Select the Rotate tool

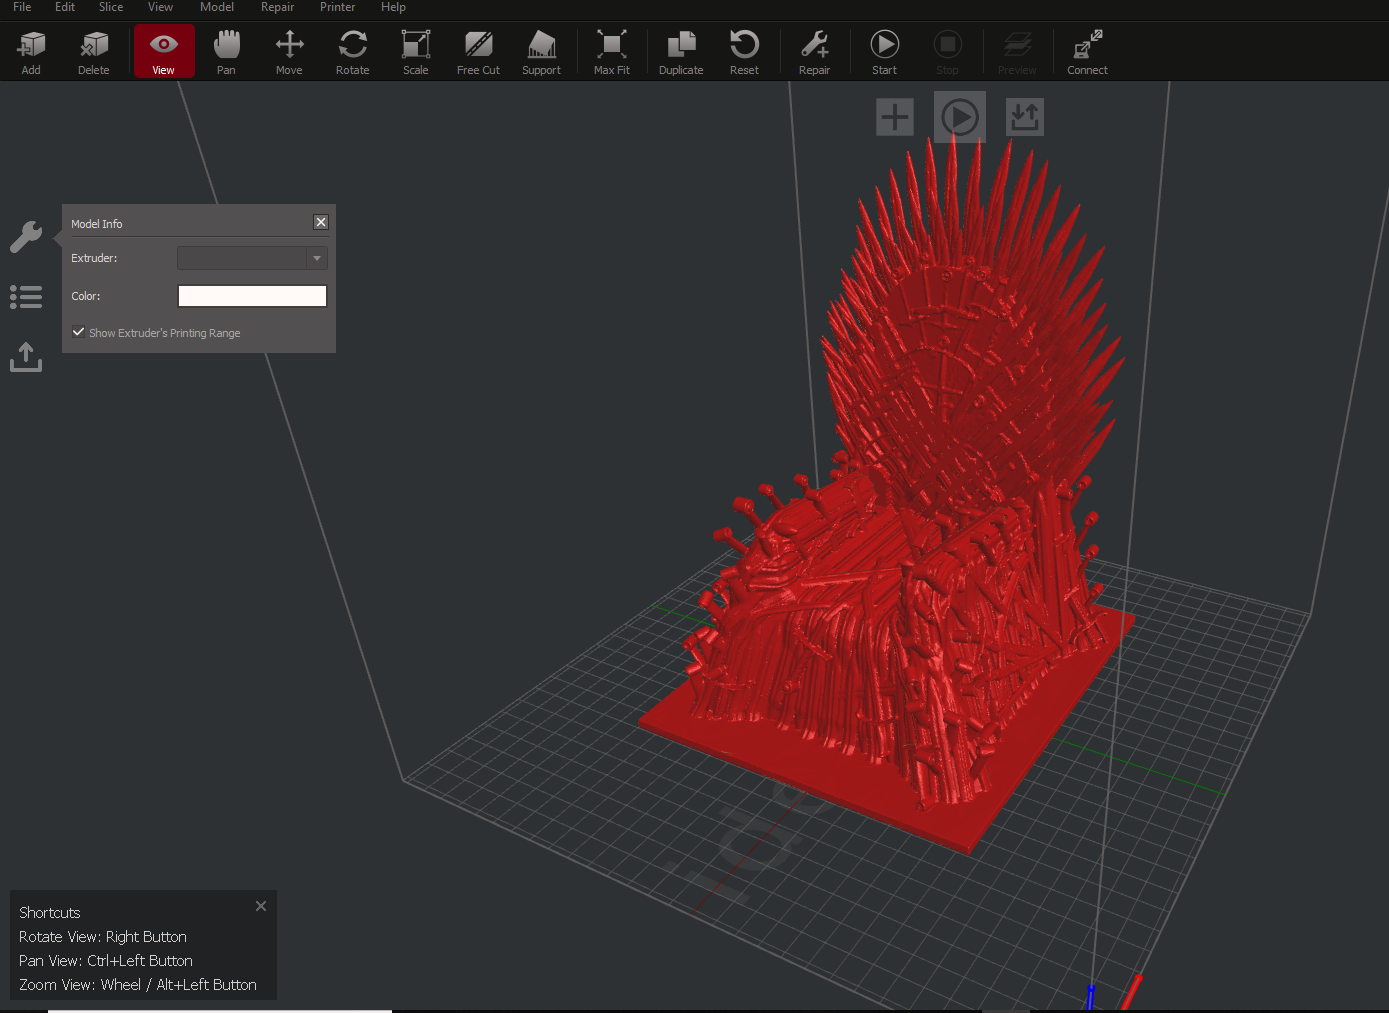352,46
